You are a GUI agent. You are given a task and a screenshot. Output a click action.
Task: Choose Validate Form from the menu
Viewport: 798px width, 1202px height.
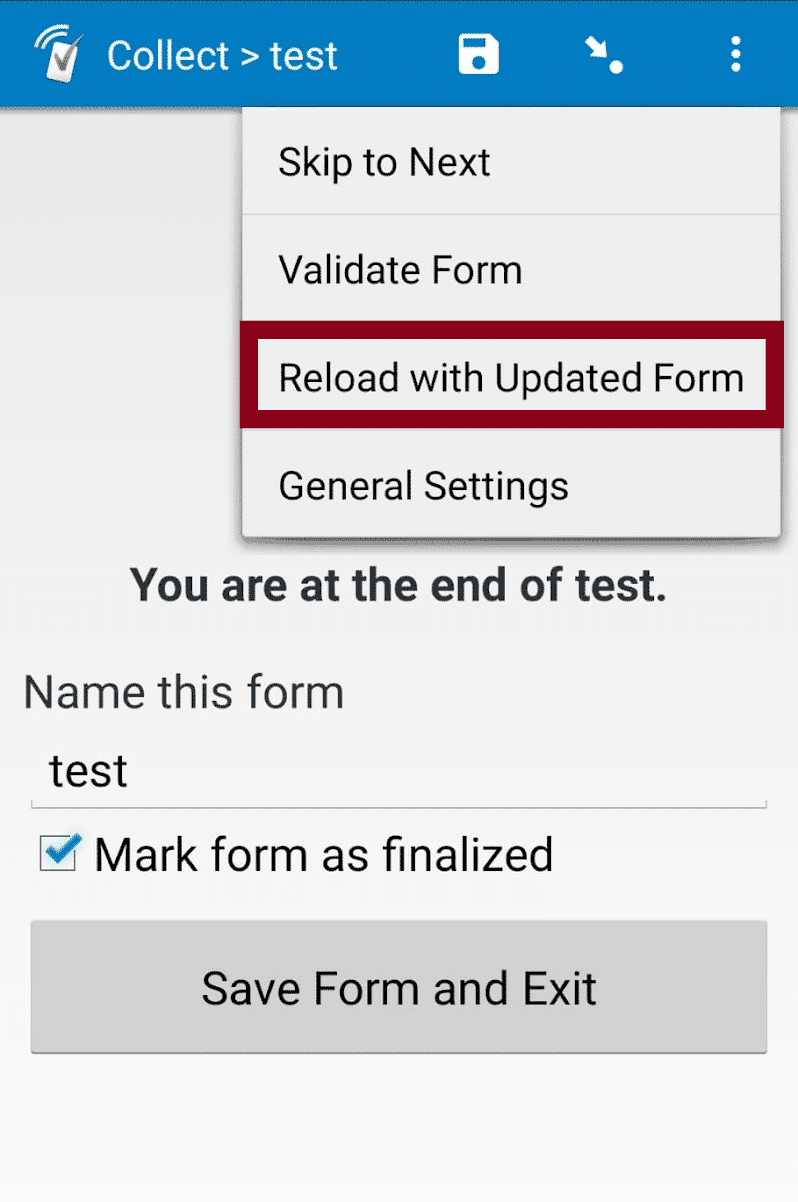[x=511, y=269]
